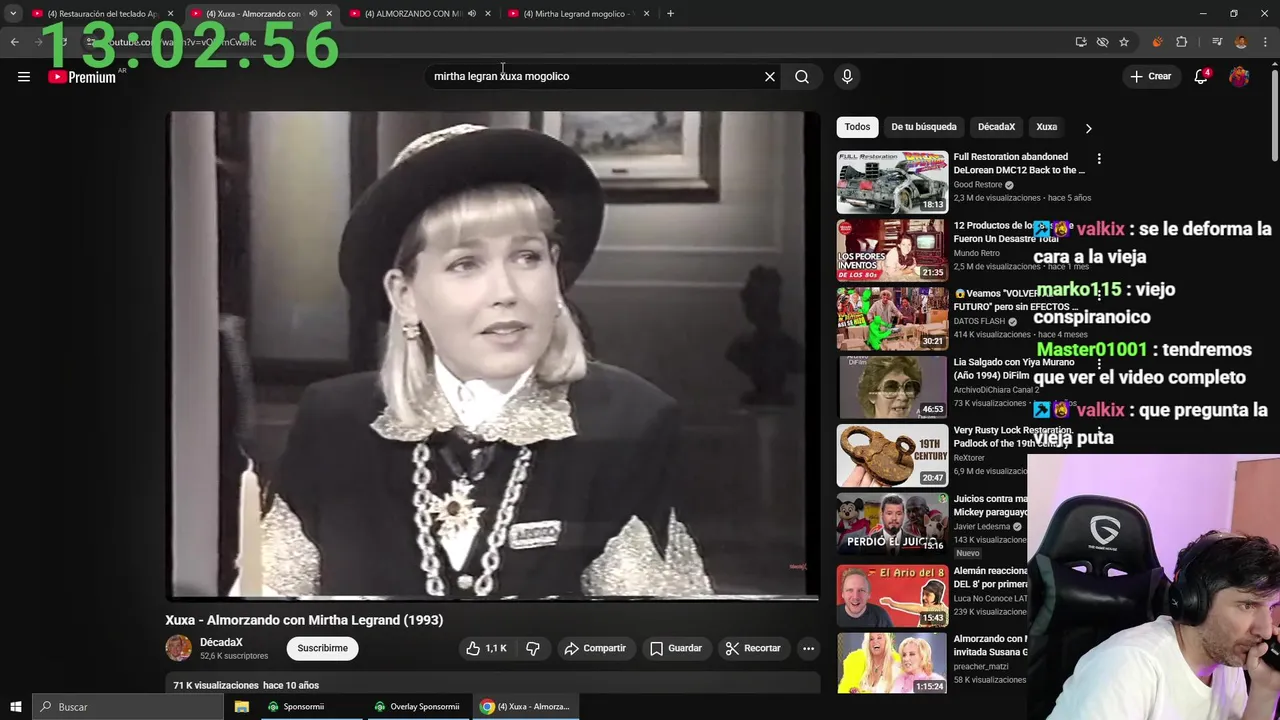Screen dimensions: 1280x720
Task: Open Chrome media controls icon
Action: click(x=1217, y=42)
